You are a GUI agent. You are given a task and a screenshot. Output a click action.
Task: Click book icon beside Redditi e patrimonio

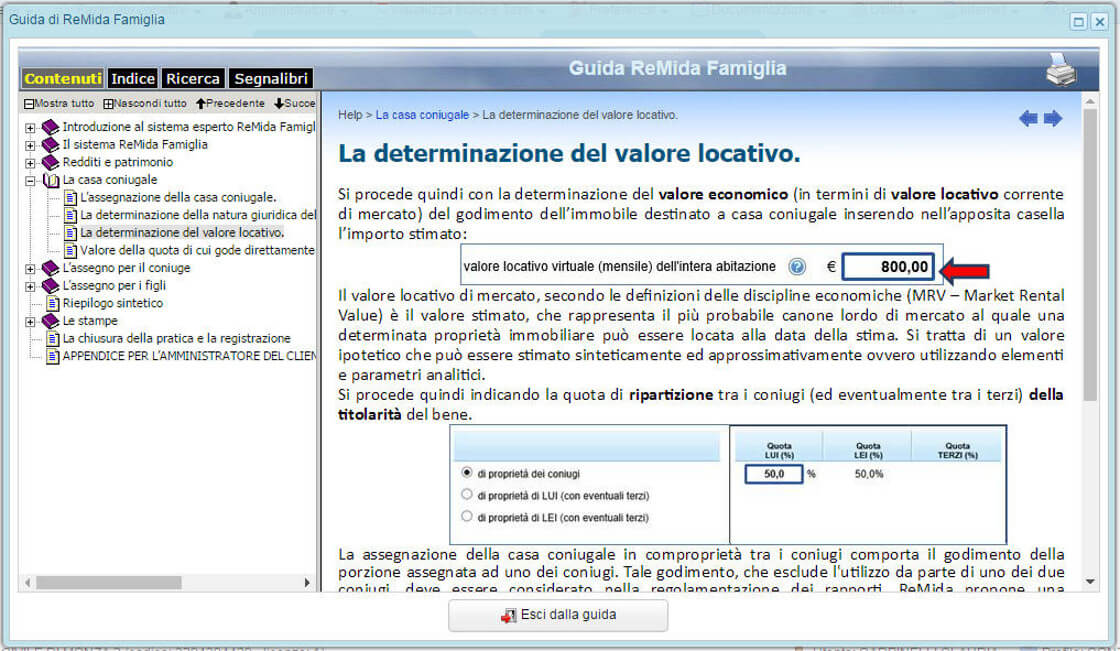tap(50, 162)
